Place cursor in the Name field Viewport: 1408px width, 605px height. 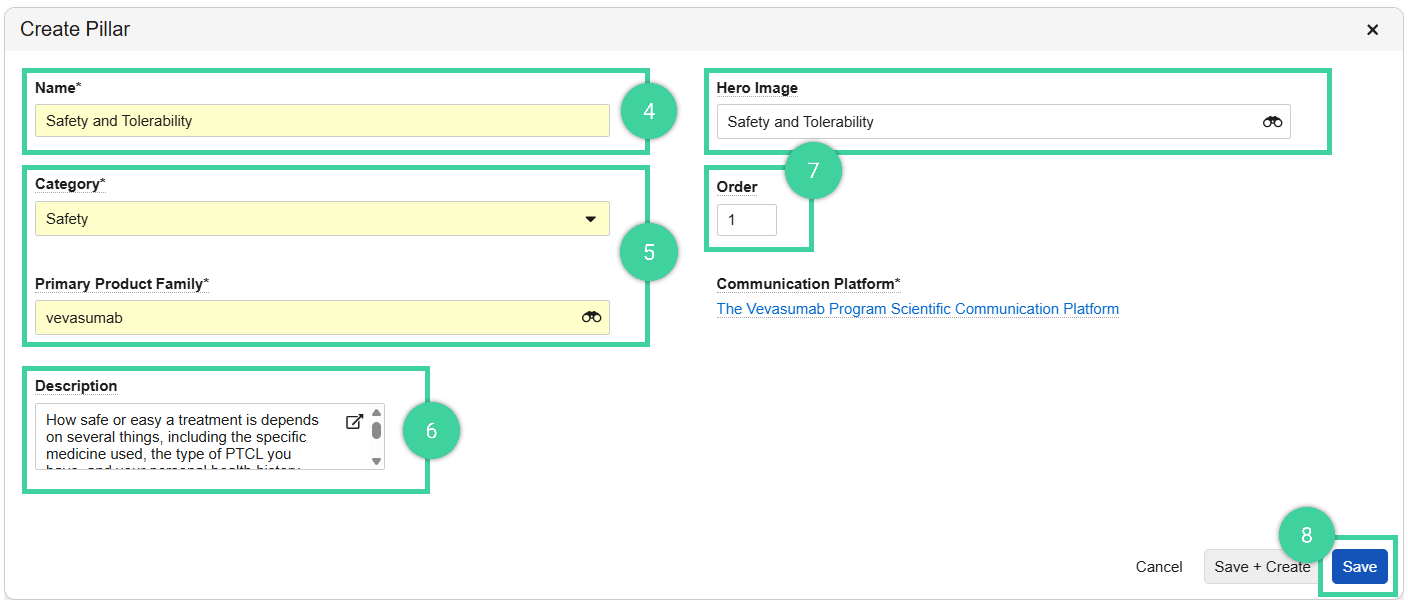(x=320, y=120)
